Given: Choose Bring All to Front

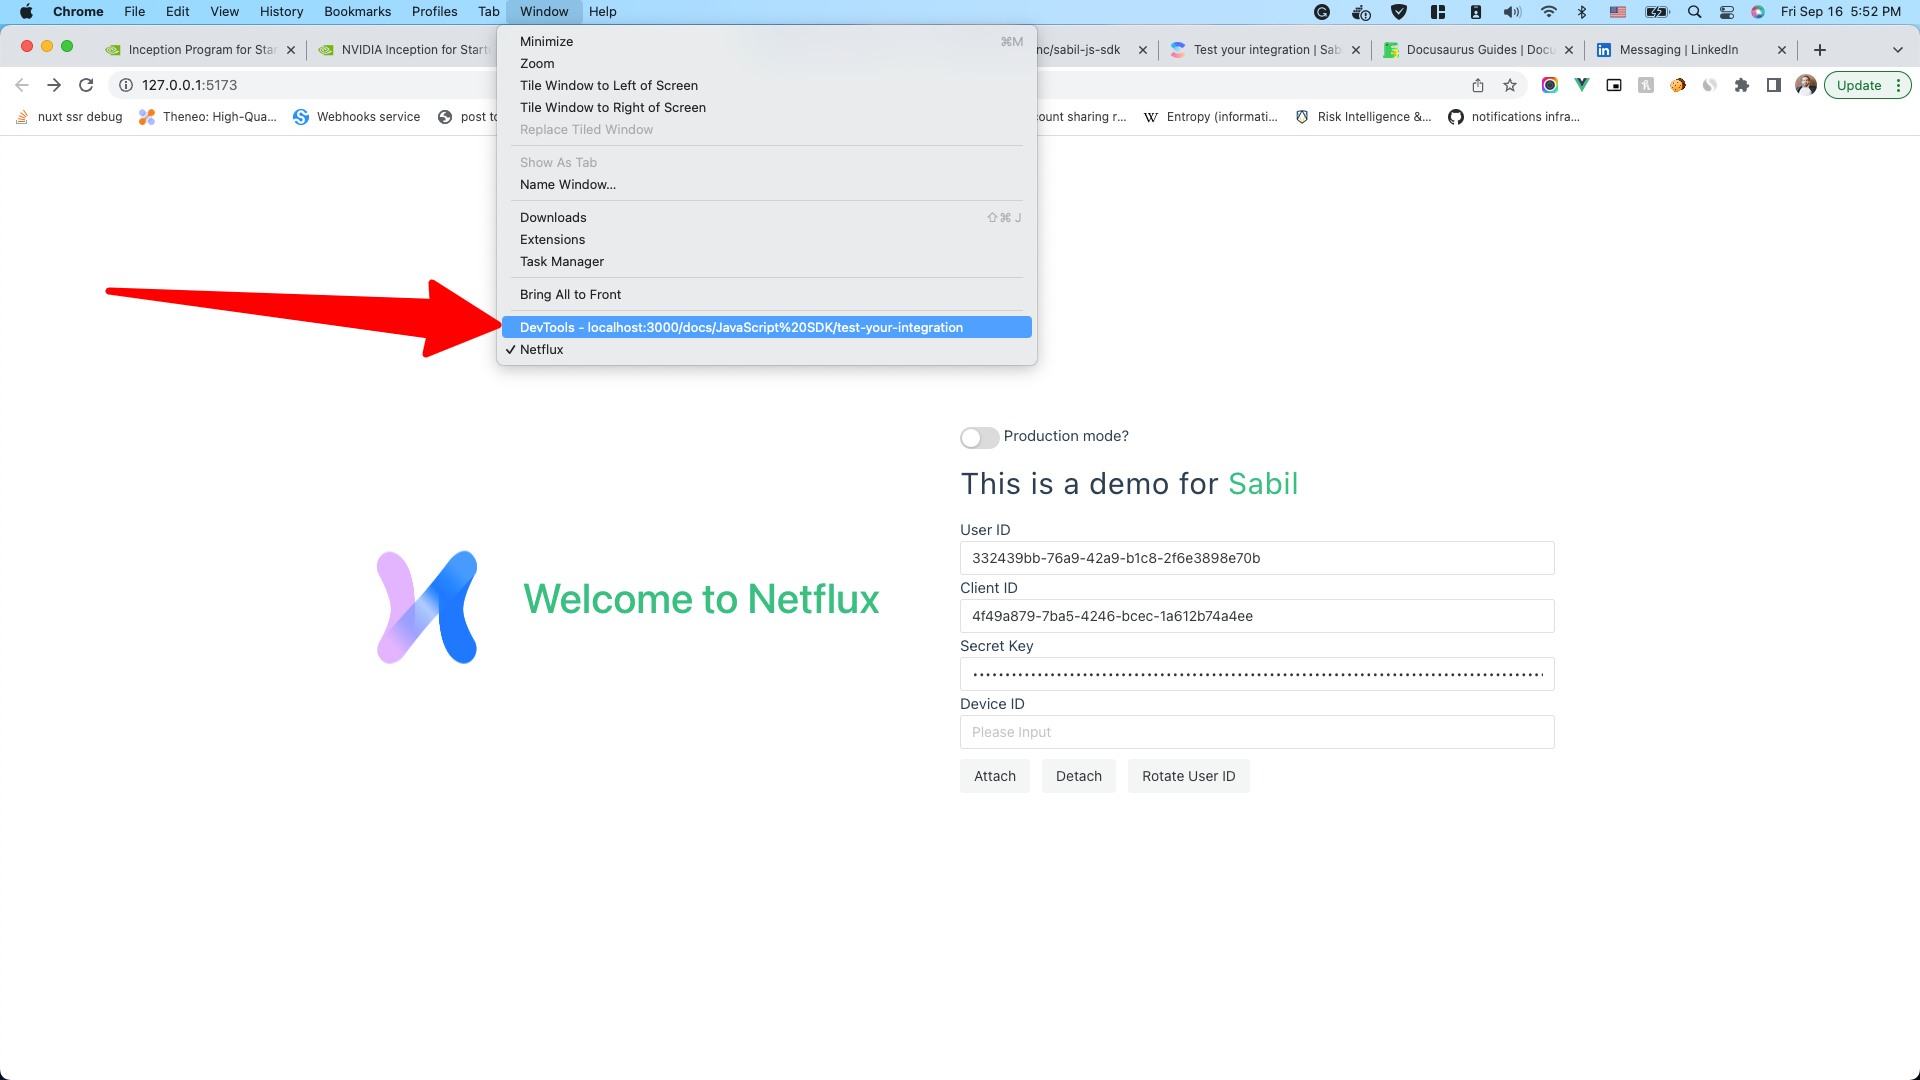Looking at the screenshot, I should click(x=766, y=294).
